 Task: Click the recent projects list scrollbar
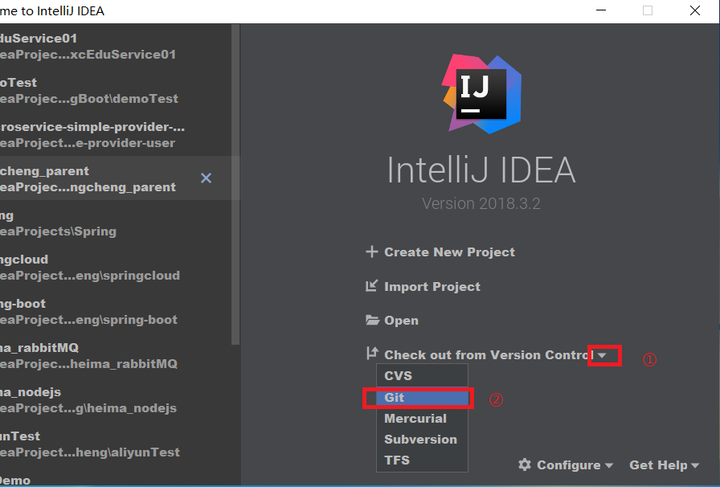236,184
